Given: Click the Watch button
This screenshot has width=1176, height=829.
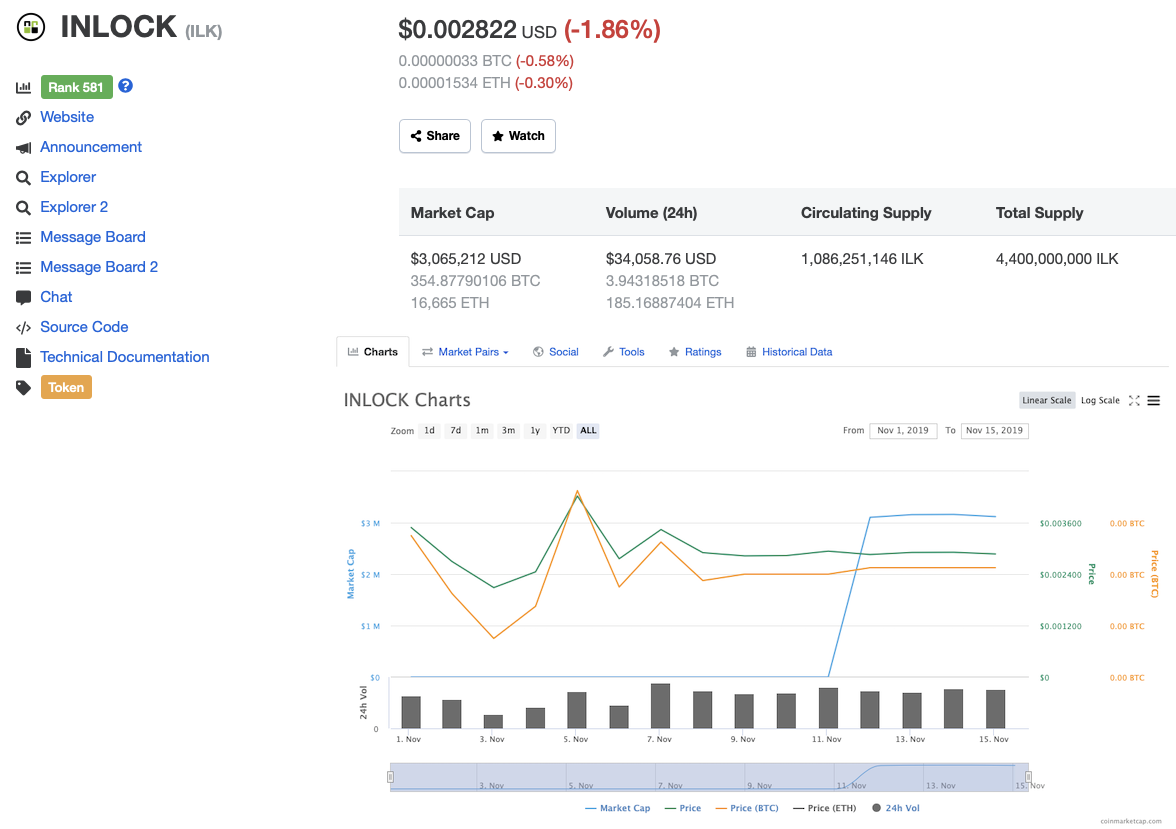Looking at the screenshot, I should tap(518, 136).
